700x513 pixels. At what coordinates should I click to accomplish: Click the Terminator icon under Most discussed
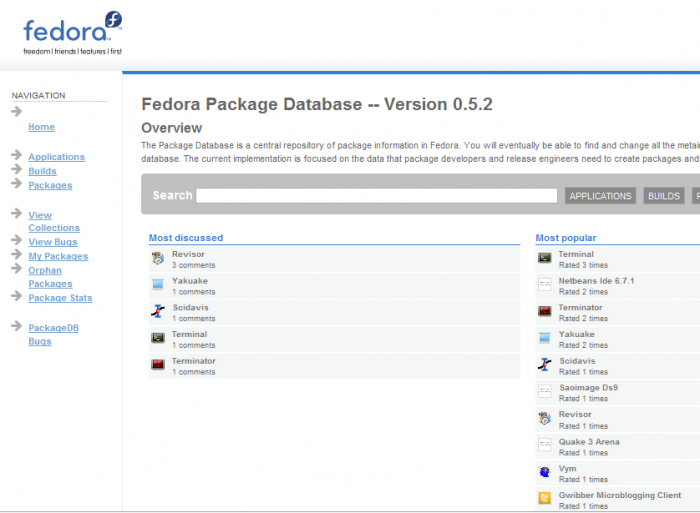tap(158, 364)
